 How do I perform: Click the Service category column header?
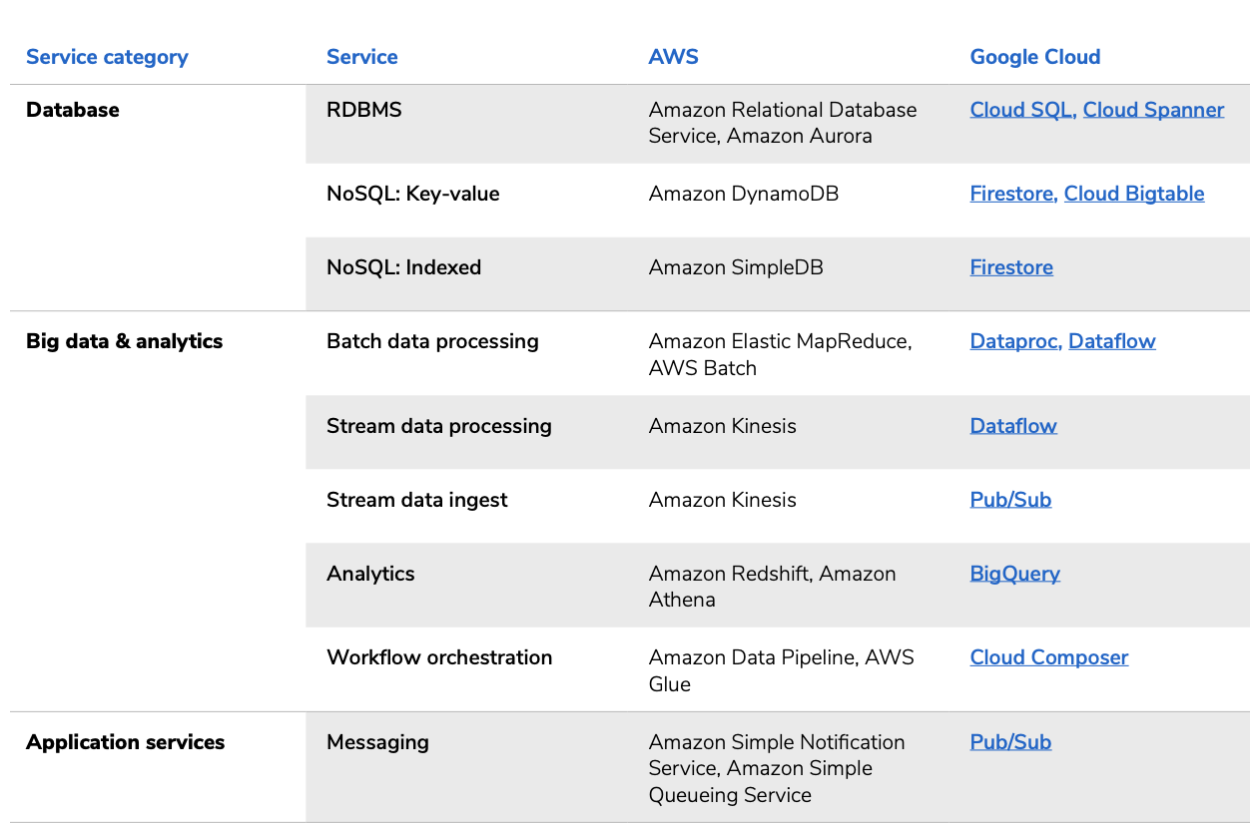[x=107, y=57]
